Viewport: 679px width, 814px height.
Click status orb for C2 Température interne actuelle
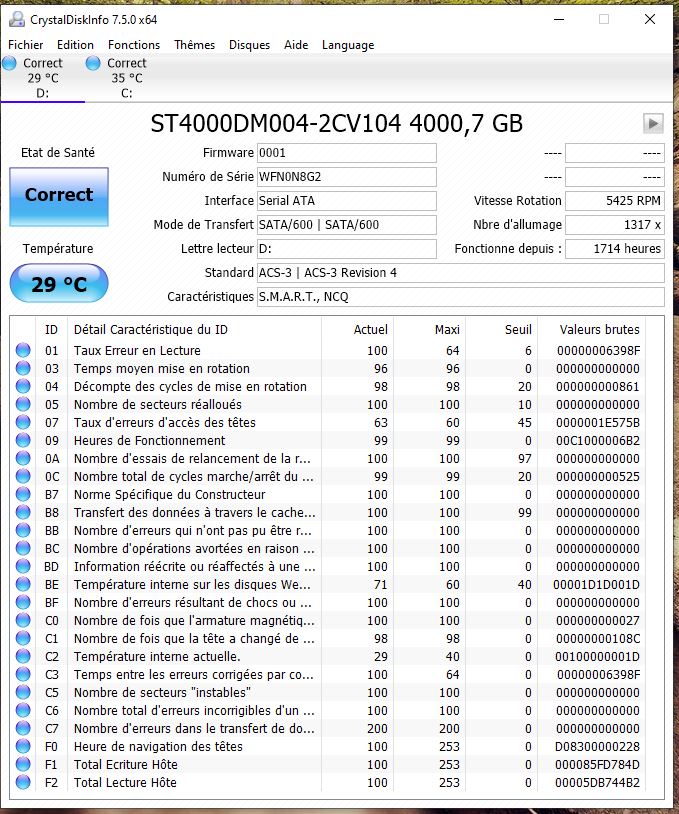pos(23,656)
